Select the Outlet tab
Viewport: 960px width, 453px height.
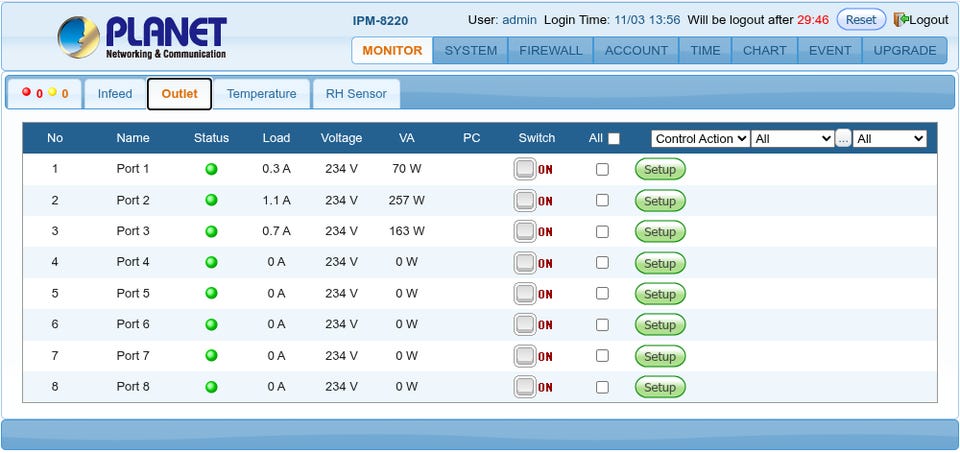pos(179,94)
